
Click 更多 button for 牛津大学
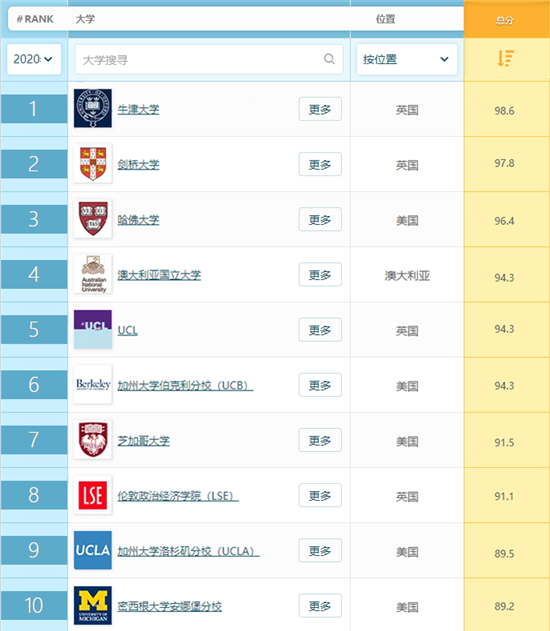(320, 109)
